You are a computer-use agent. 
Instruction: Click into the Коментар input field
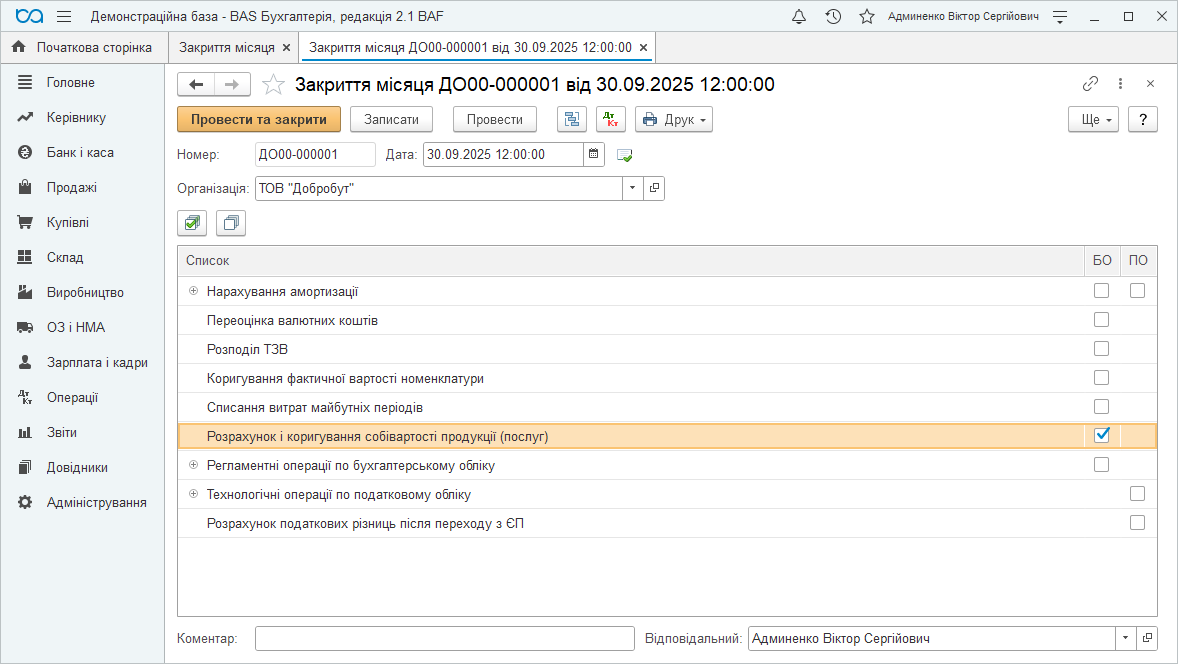point(445,638)
